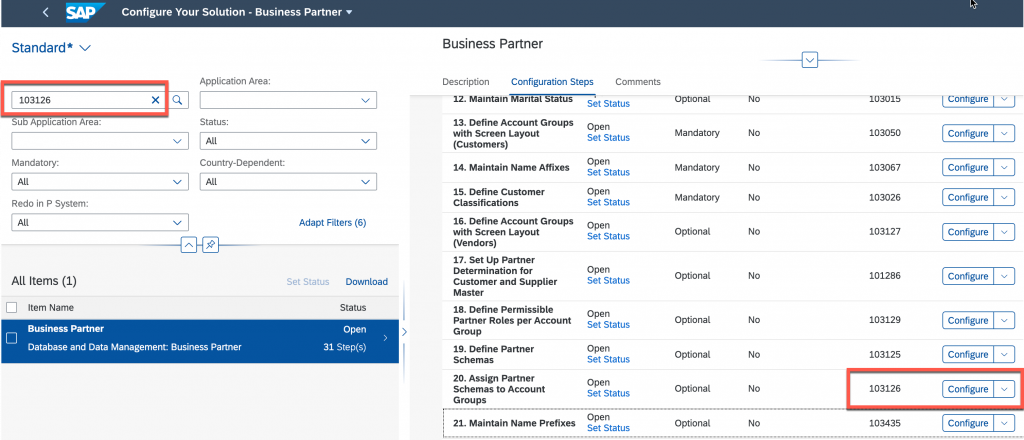Configure step 17 Partner Determination
The height and width of the screenshot is (440, 1024).
(x=967, y=276)
